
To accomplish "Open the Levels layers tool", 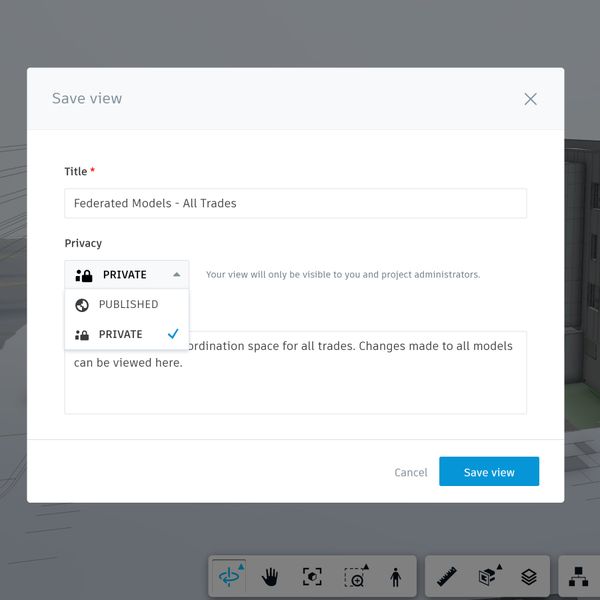I will [x=529, y=577].
